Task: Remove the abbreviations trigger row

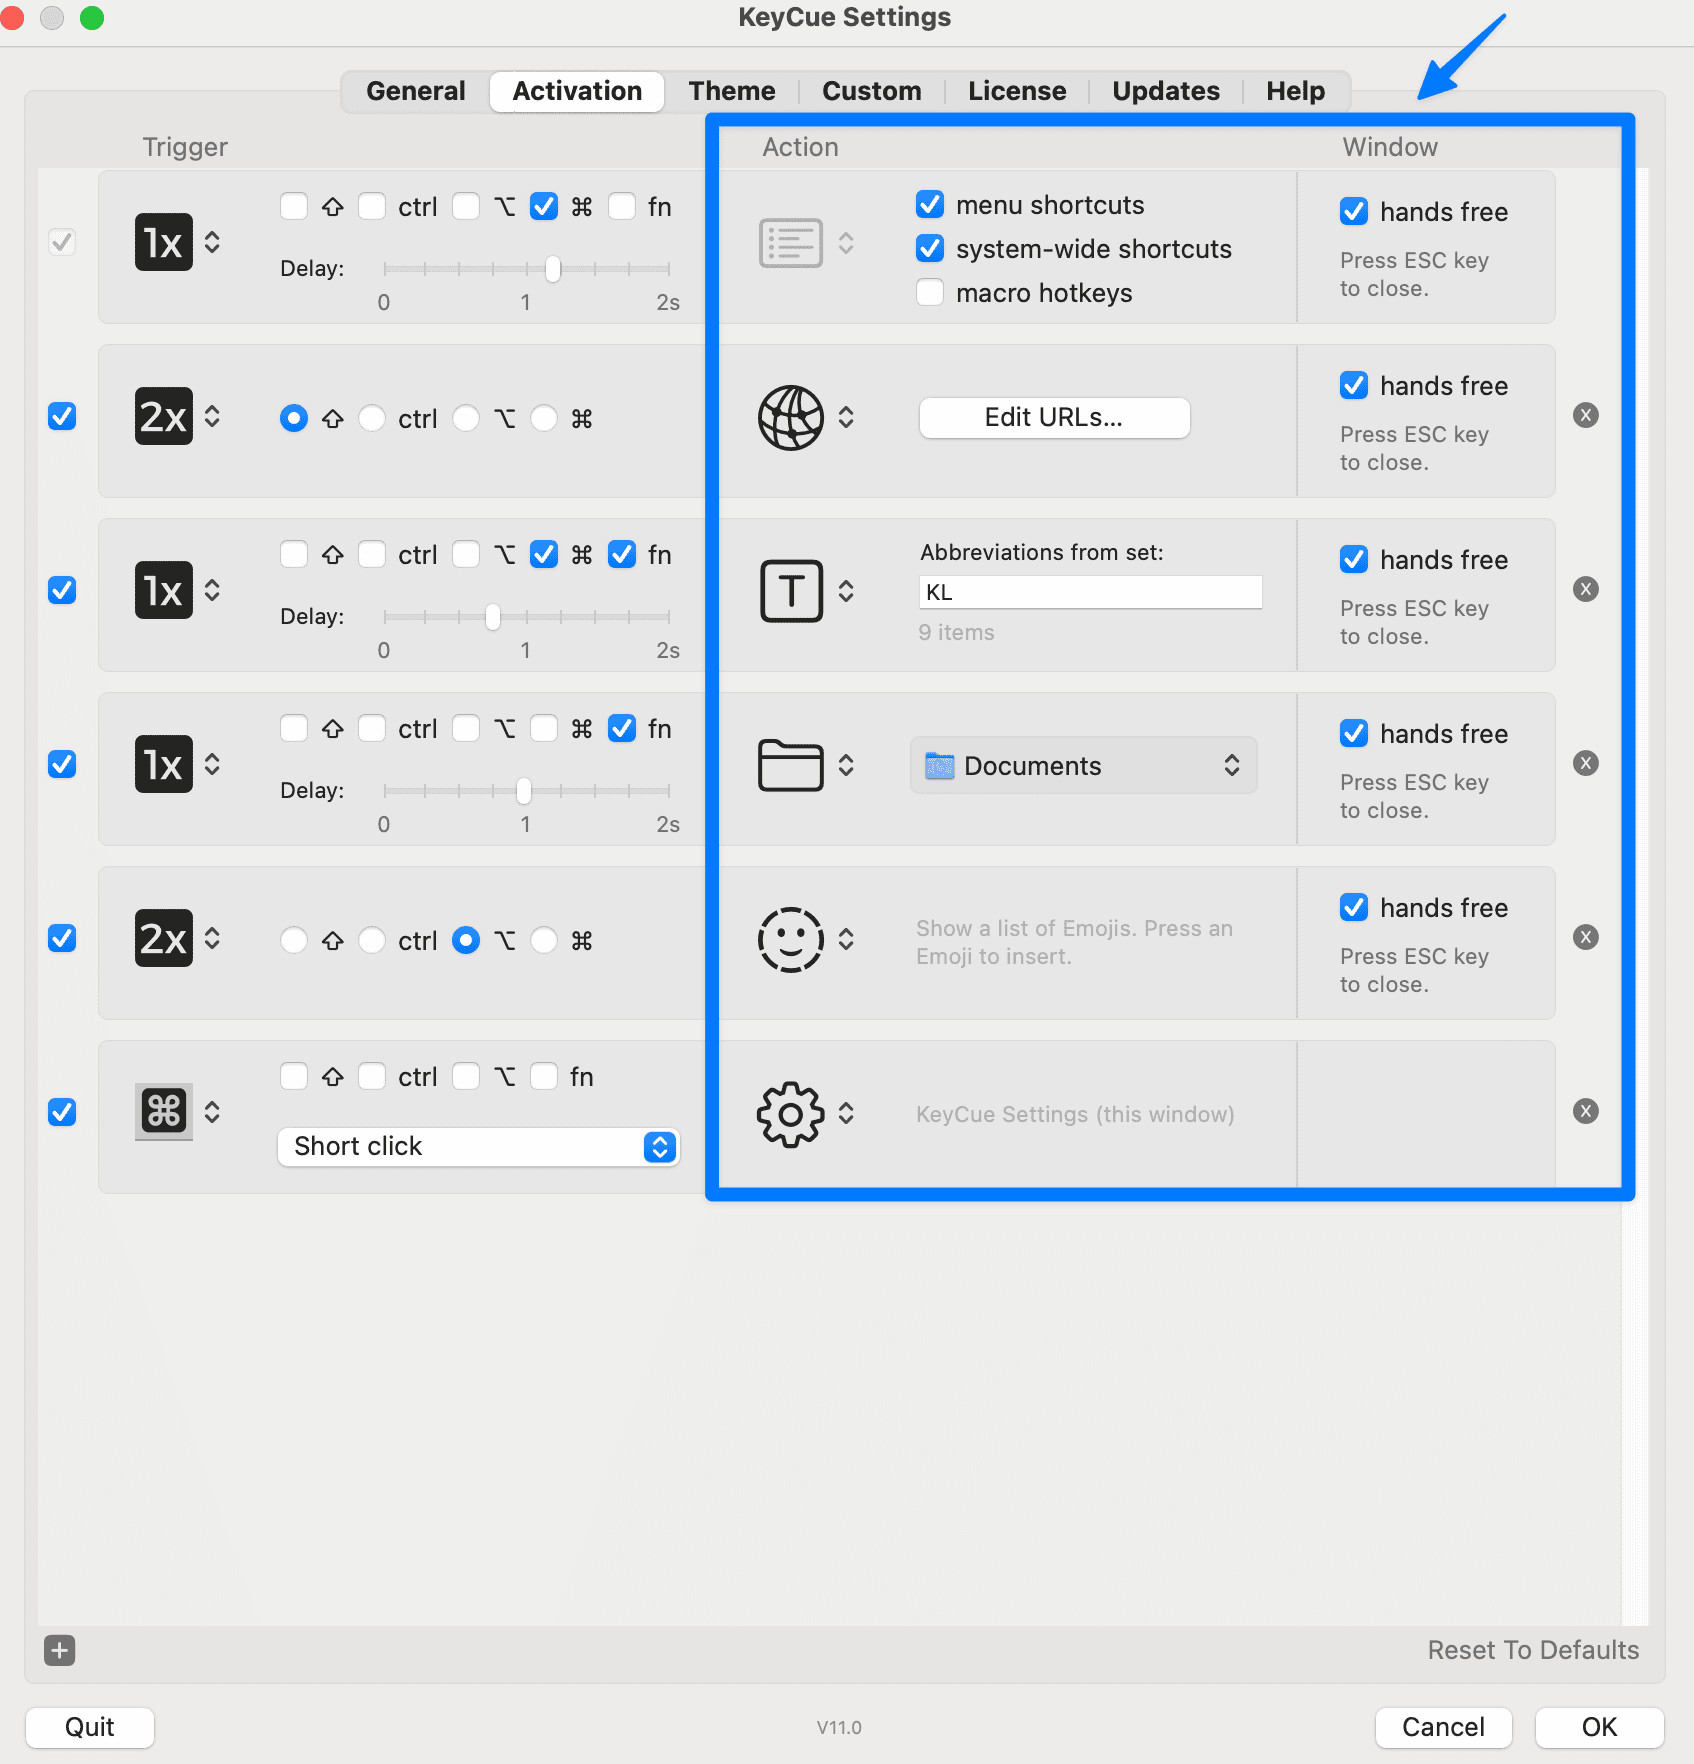Action: click(x=1586, y=589)
